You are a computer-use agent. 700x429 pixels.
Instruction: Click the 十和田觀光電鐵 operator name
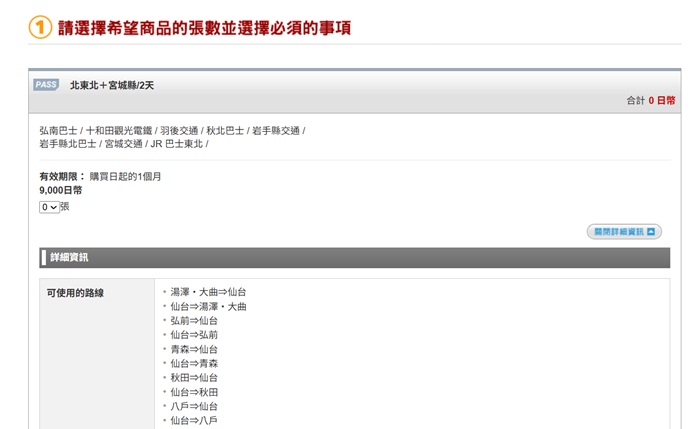coord(119,130)
